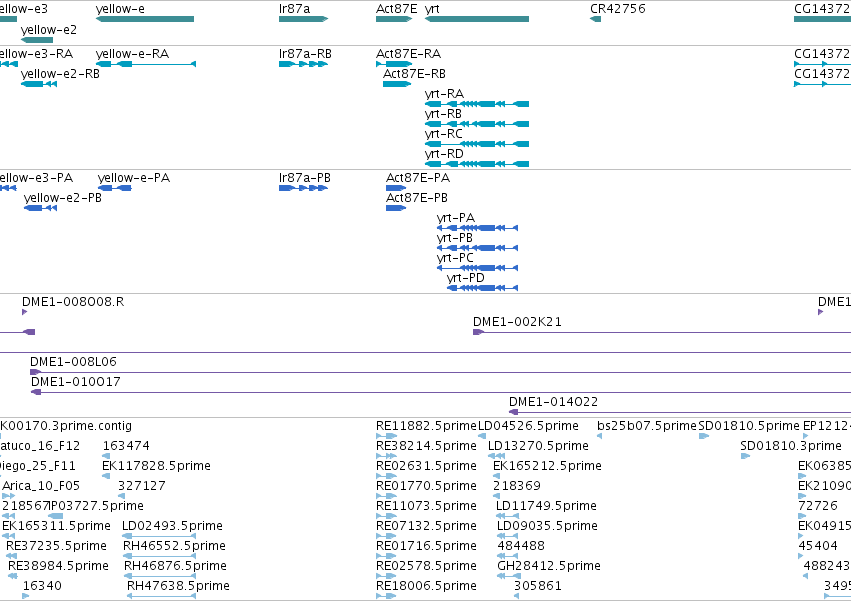Select the yrt-RD transcript glyph
The width and height of the screenshot is (851, 601).
click(477, 164)
